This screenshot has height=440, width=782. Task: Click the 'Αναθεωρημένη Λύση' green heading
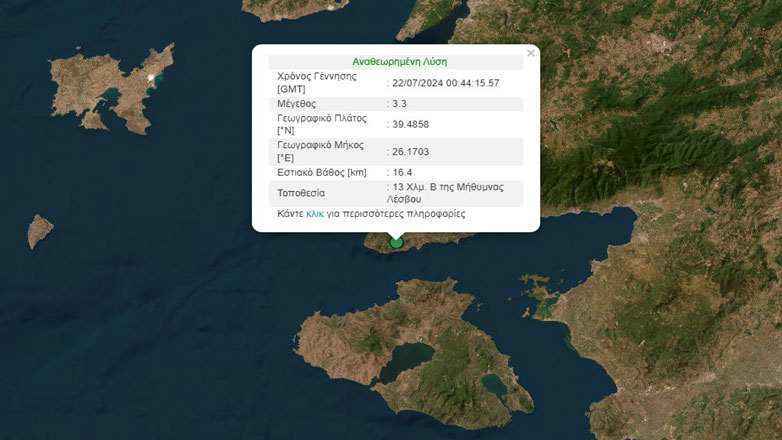pos(400,61)
